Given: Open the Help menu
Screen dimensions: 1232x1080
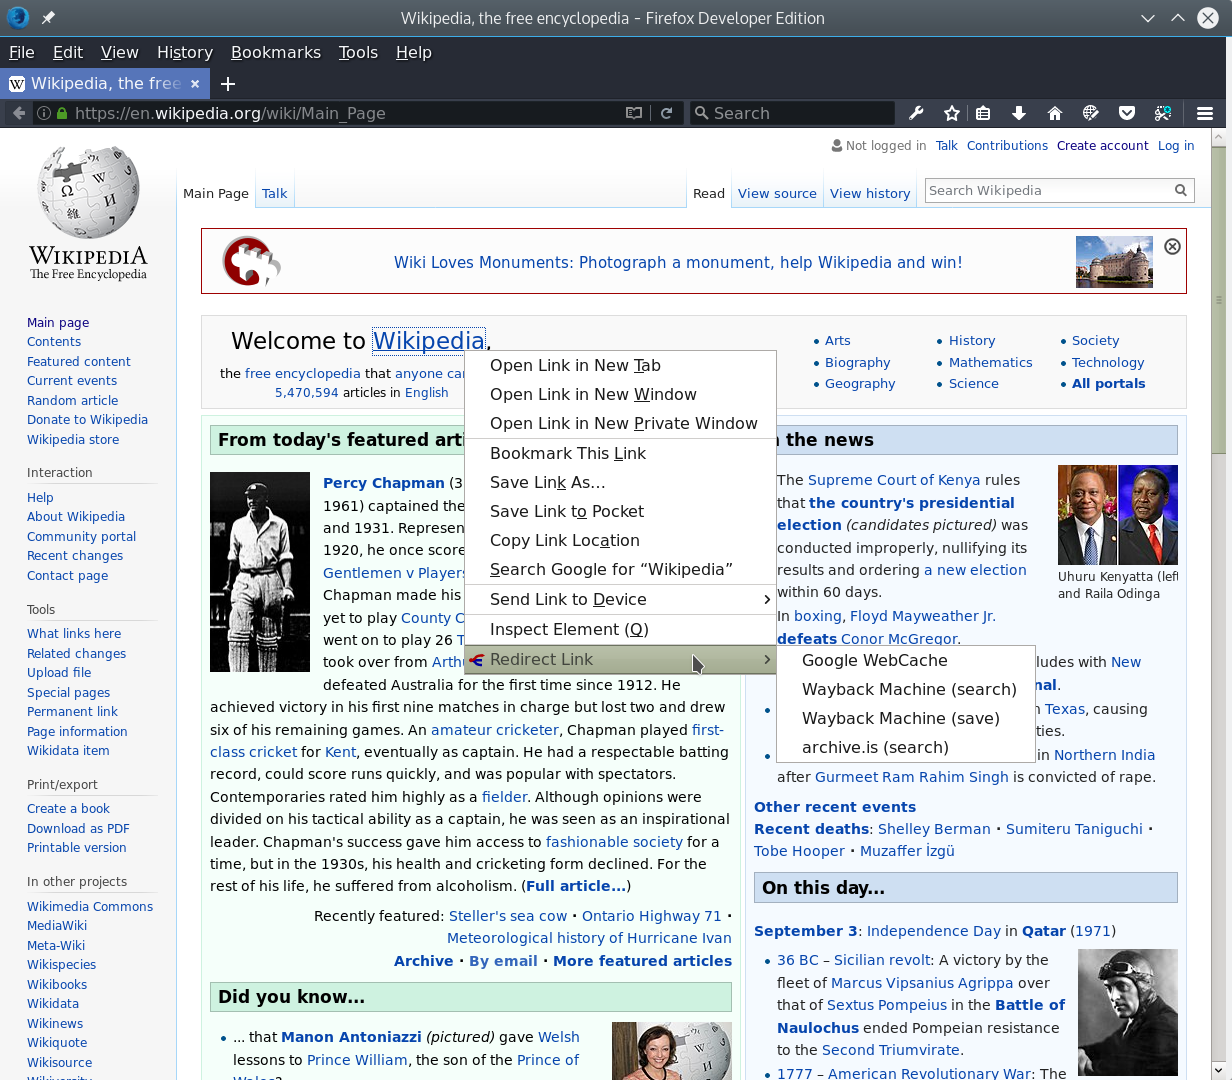Looking at the screenshot, I should [x=414, y=52].
